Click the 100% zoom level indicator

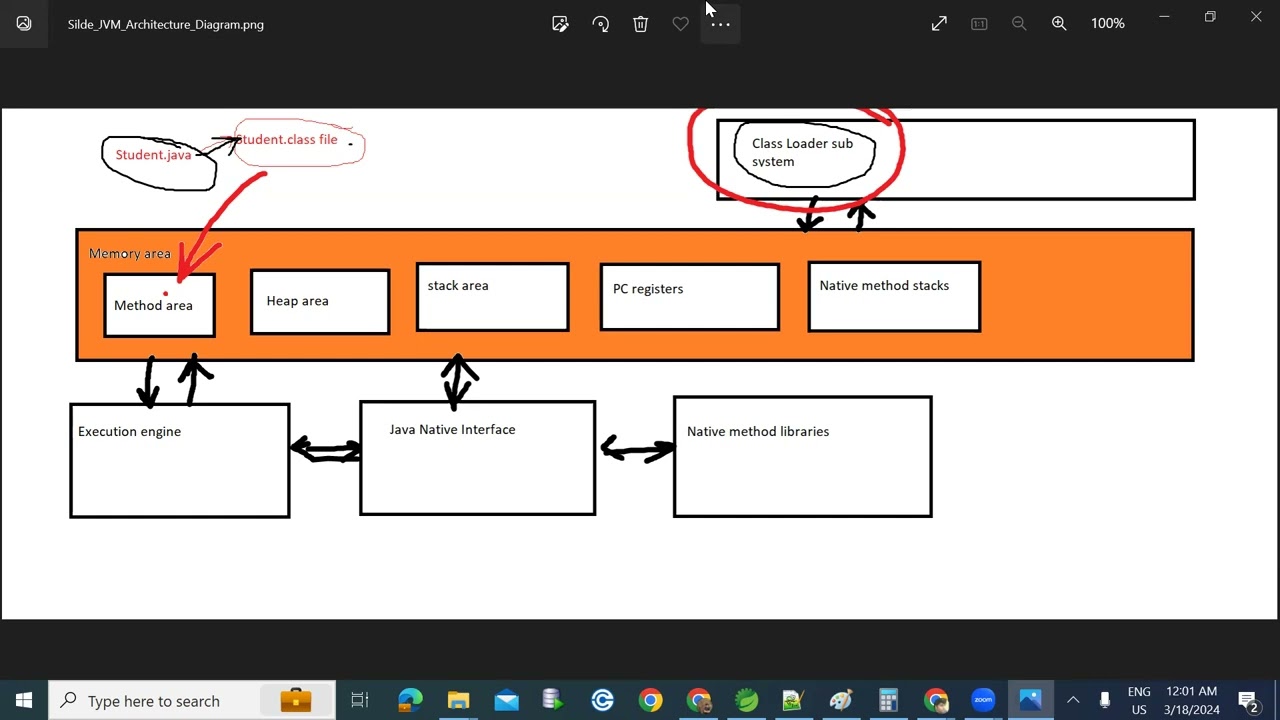pos(1108,23)
